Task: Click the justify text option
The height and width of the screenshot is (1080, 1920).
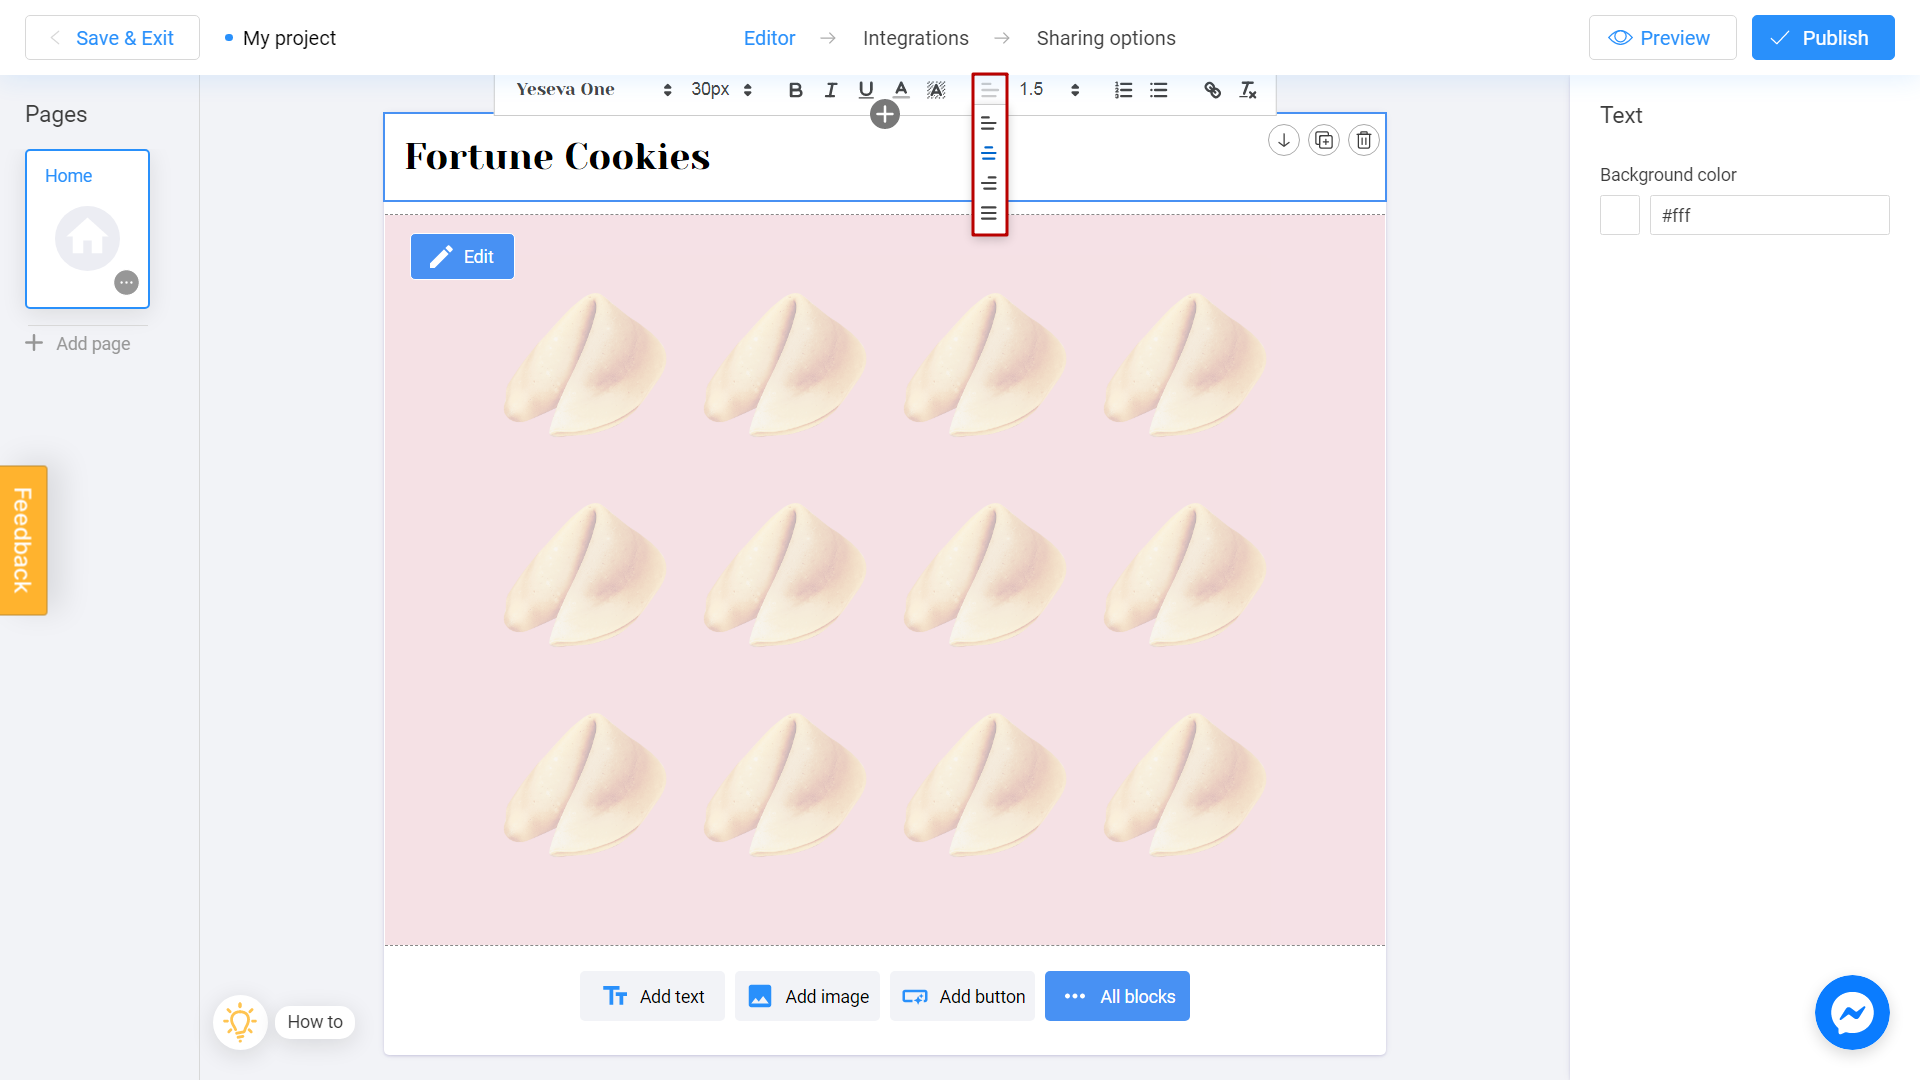Action: click(x=990, y=216)
